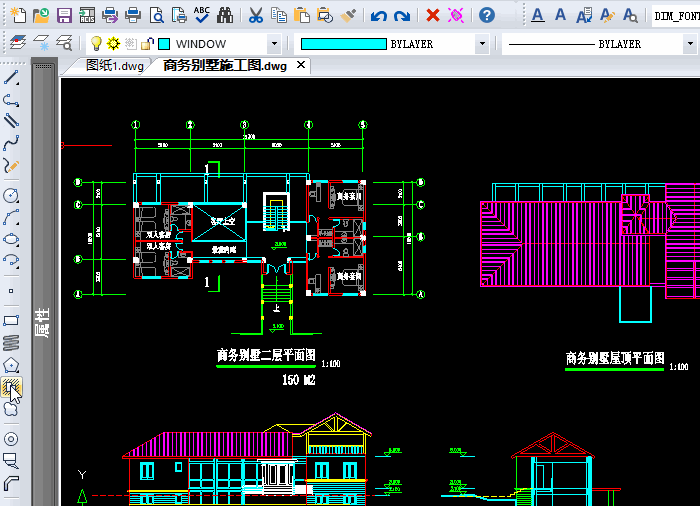Image resolution: width=700 pixels, height=506 pixels.
Task: Select the Ellipse drawing tool
Action: point(11,239)
